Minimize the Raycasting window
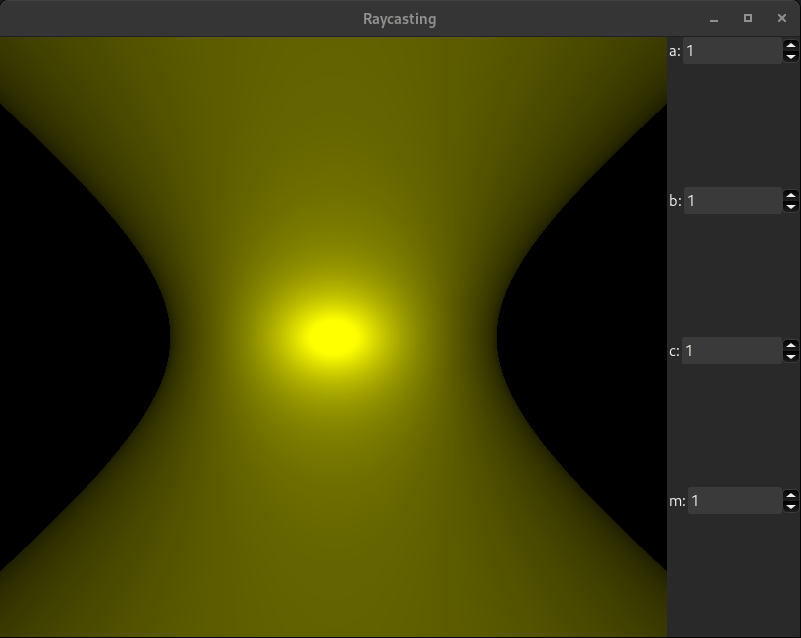The width and height of the screenshot is (801, 638). pyautogui.click(x=714, y=19)
